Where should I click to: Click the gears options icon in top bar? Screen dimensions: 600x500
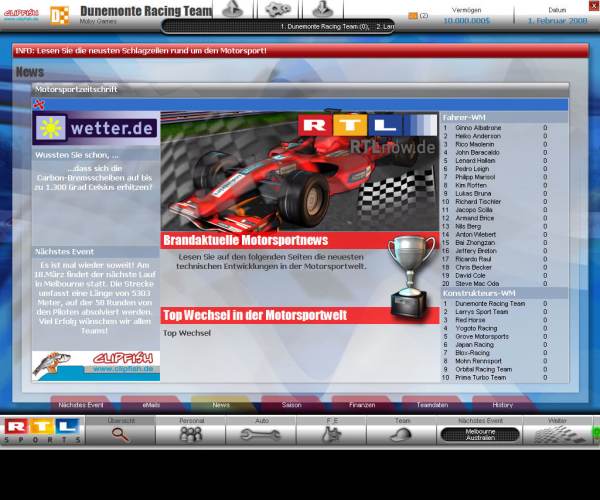[x=278, y=9]
